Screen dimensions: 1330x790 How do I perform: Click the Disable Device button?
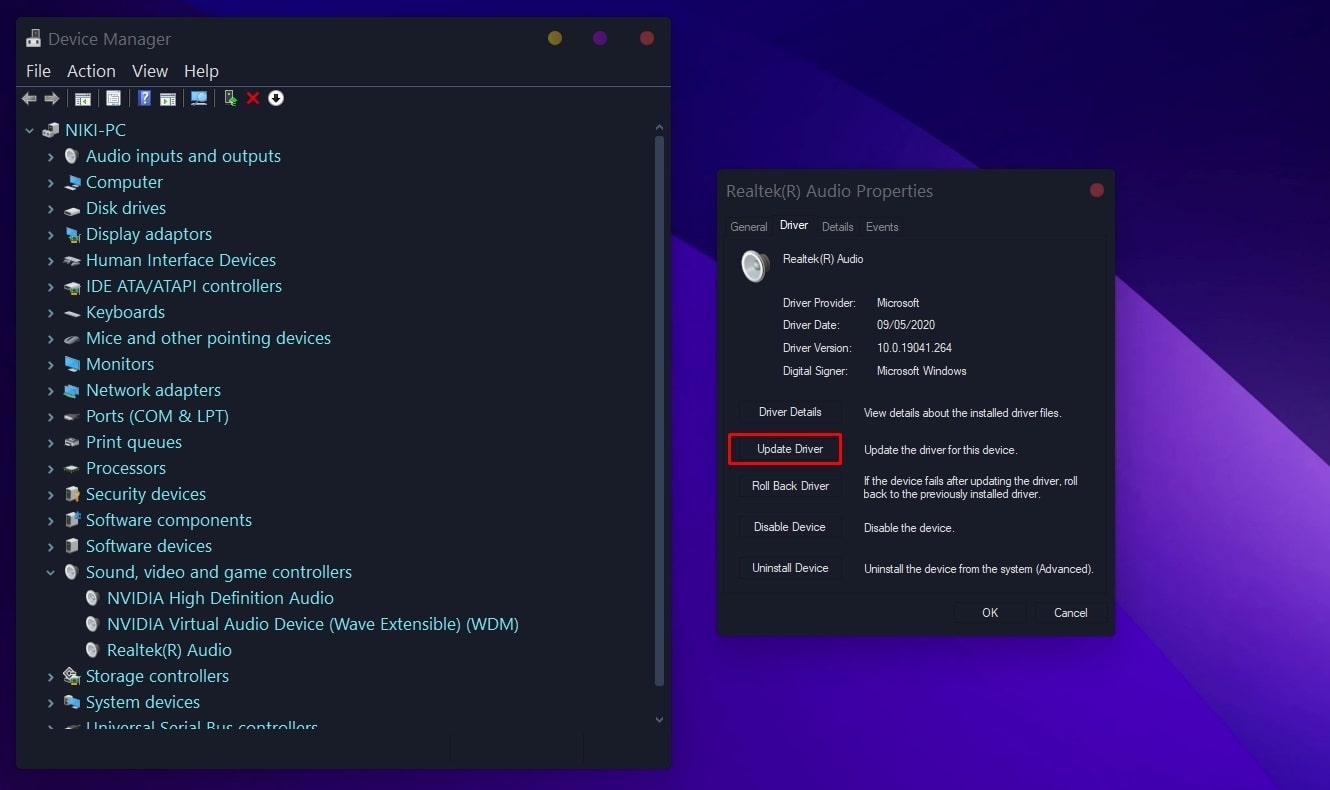click(x=790, y=527)
